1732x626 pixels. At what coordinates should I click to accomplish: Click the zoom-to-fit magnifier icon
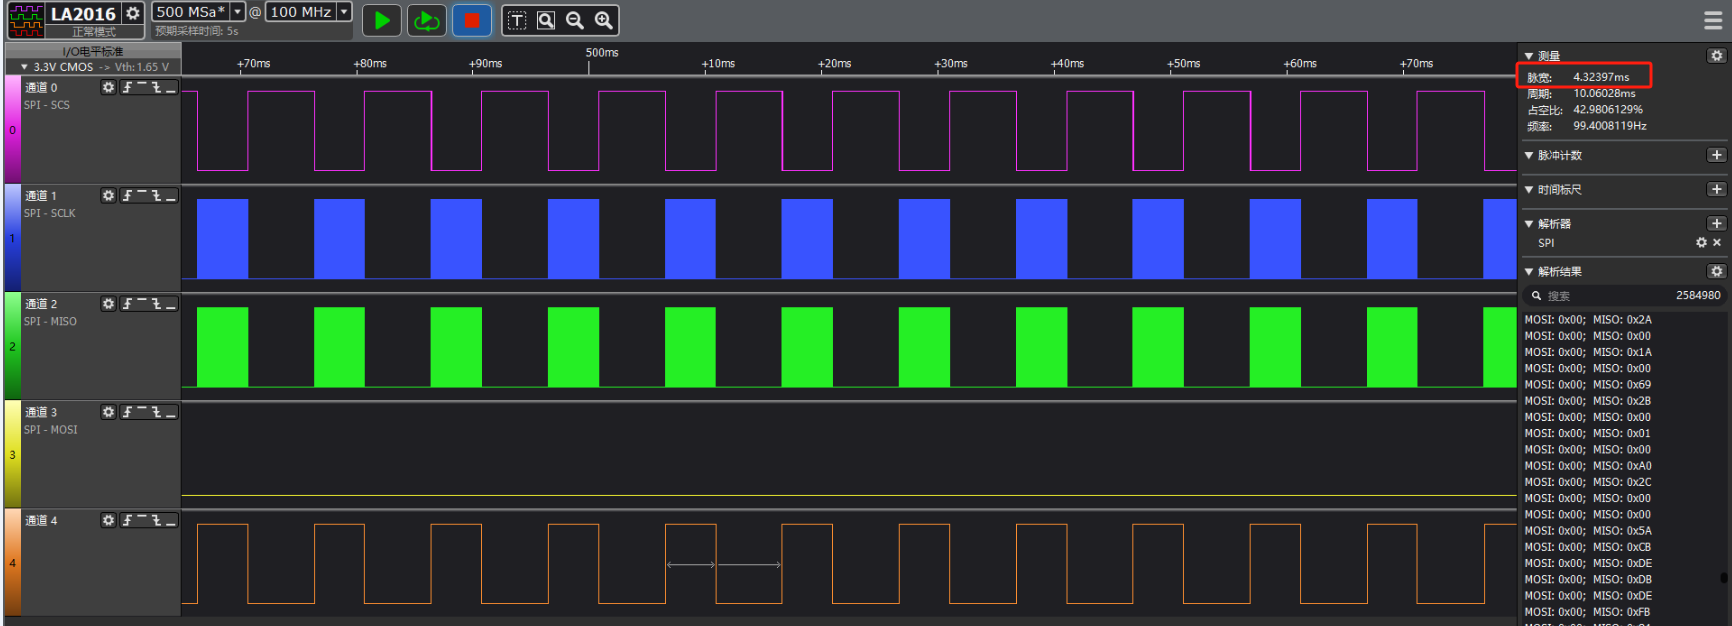(546, 20)
